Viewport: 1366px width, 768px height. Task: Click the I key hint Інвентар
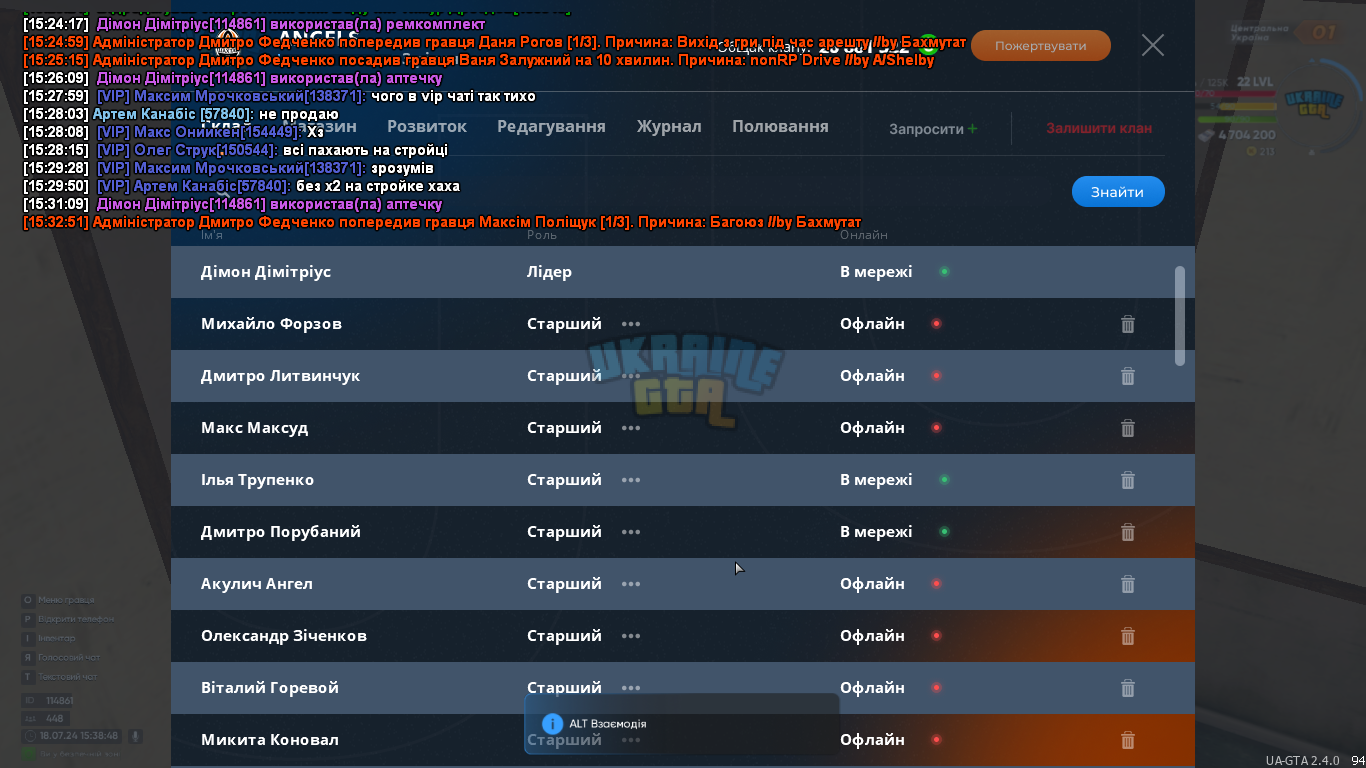click(49, 638)
